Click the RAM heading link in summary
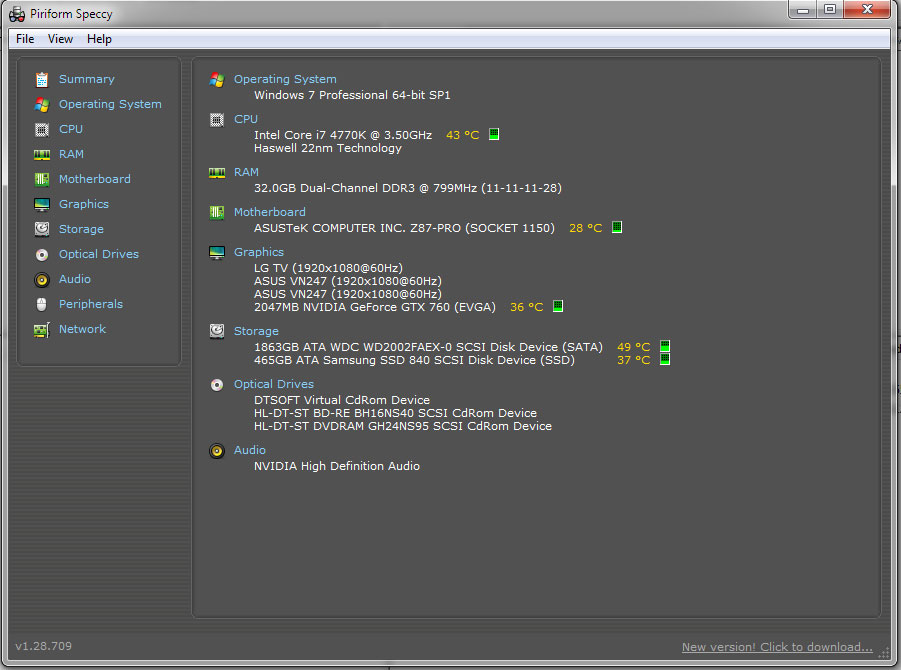The height and width of the screenshot is (670, 901). [247, 172]
